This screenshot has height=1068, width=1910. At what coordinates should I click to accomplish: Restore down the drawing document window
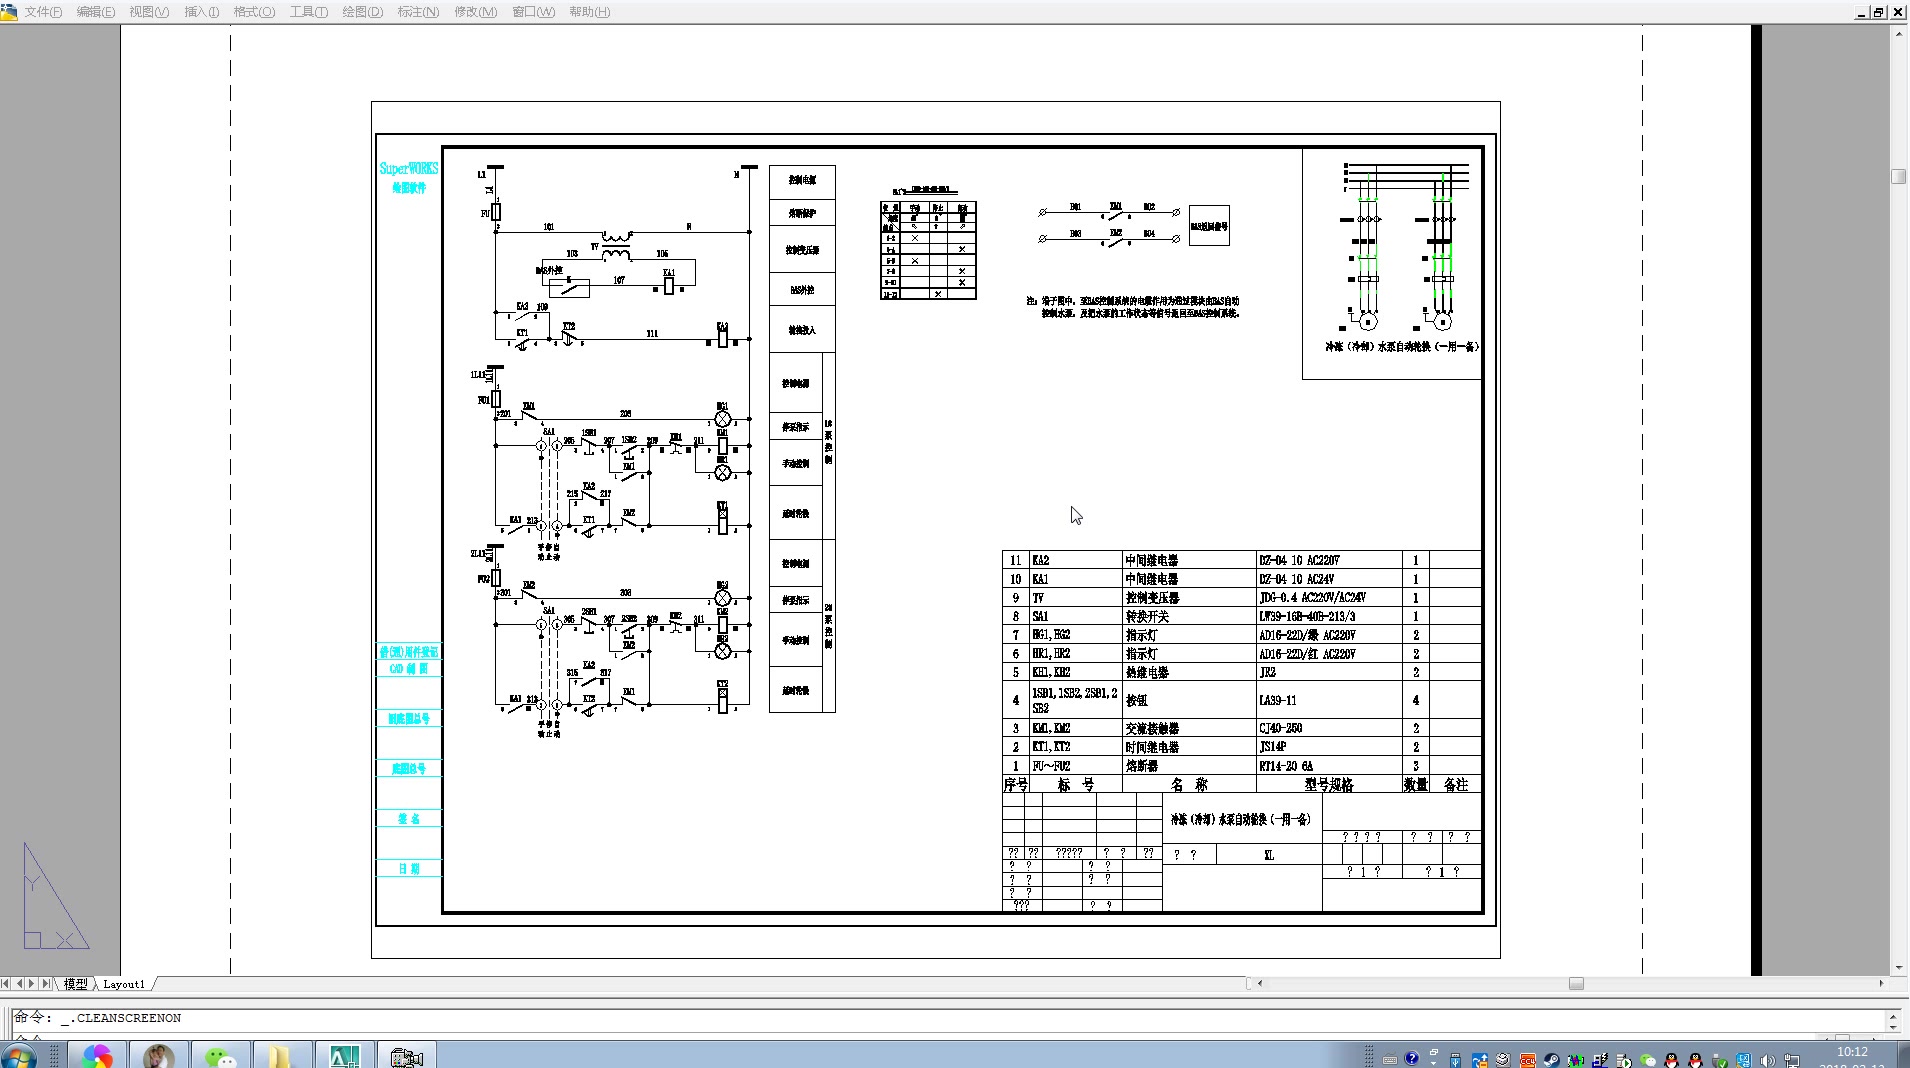click(x=1879, y=12)
